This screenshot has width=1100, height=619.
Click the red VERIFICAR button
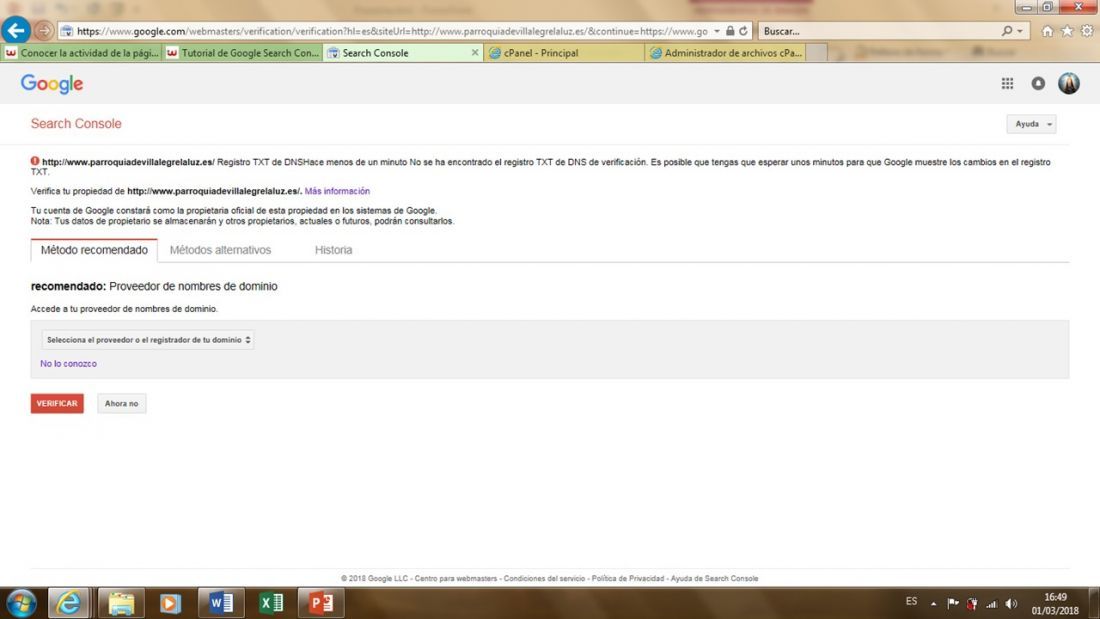click(57, 404)
